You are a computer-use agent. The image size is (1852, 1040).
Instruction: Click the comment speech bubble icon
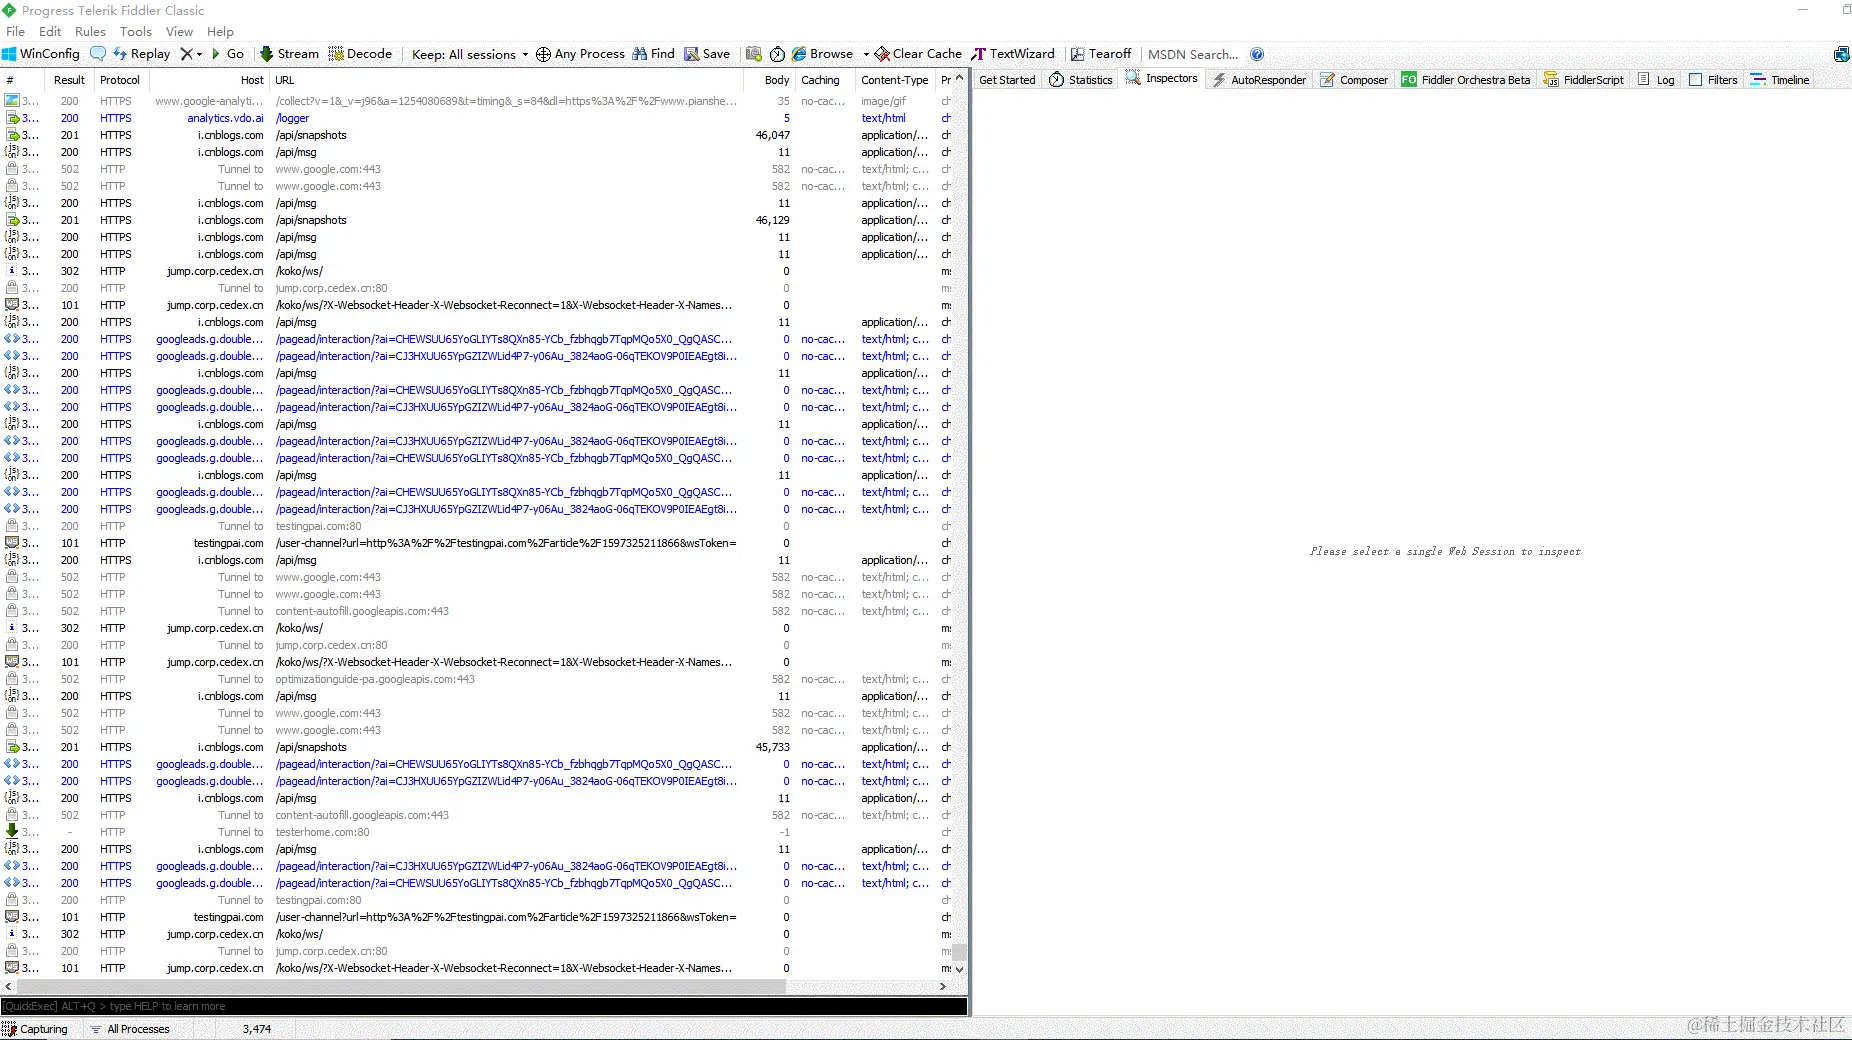pos(98,54)
